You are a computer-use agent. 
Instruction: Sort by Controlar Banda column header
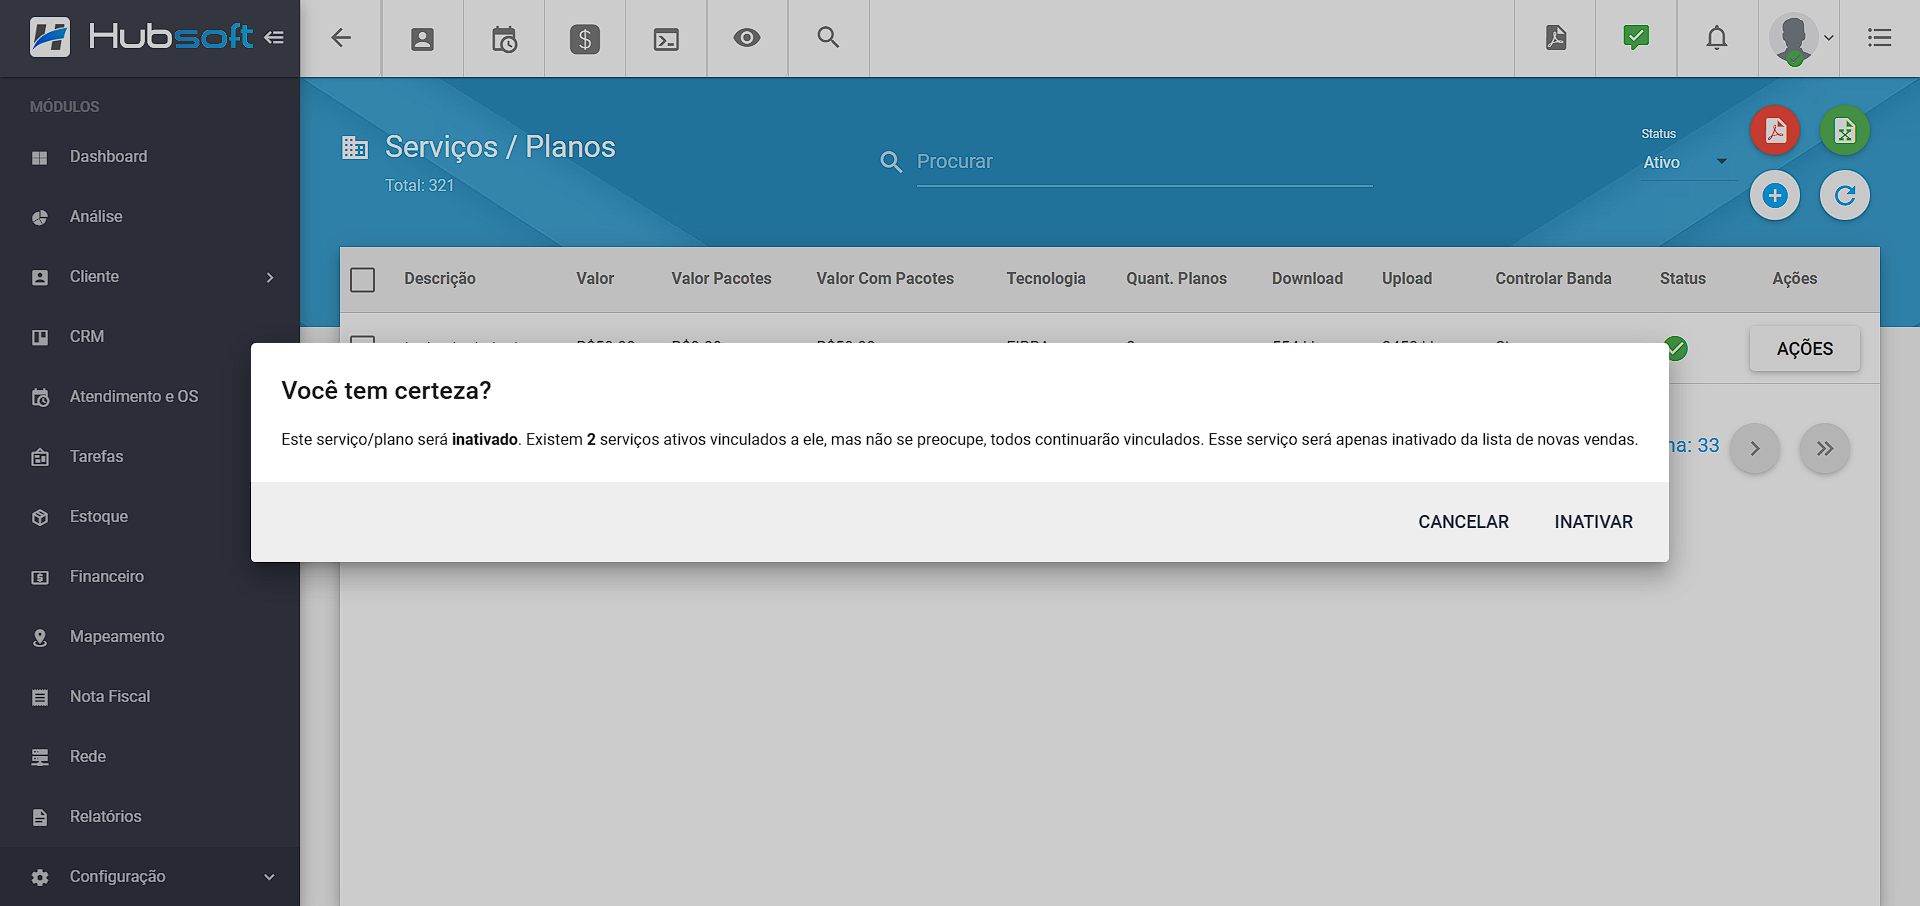point(1553,279)
